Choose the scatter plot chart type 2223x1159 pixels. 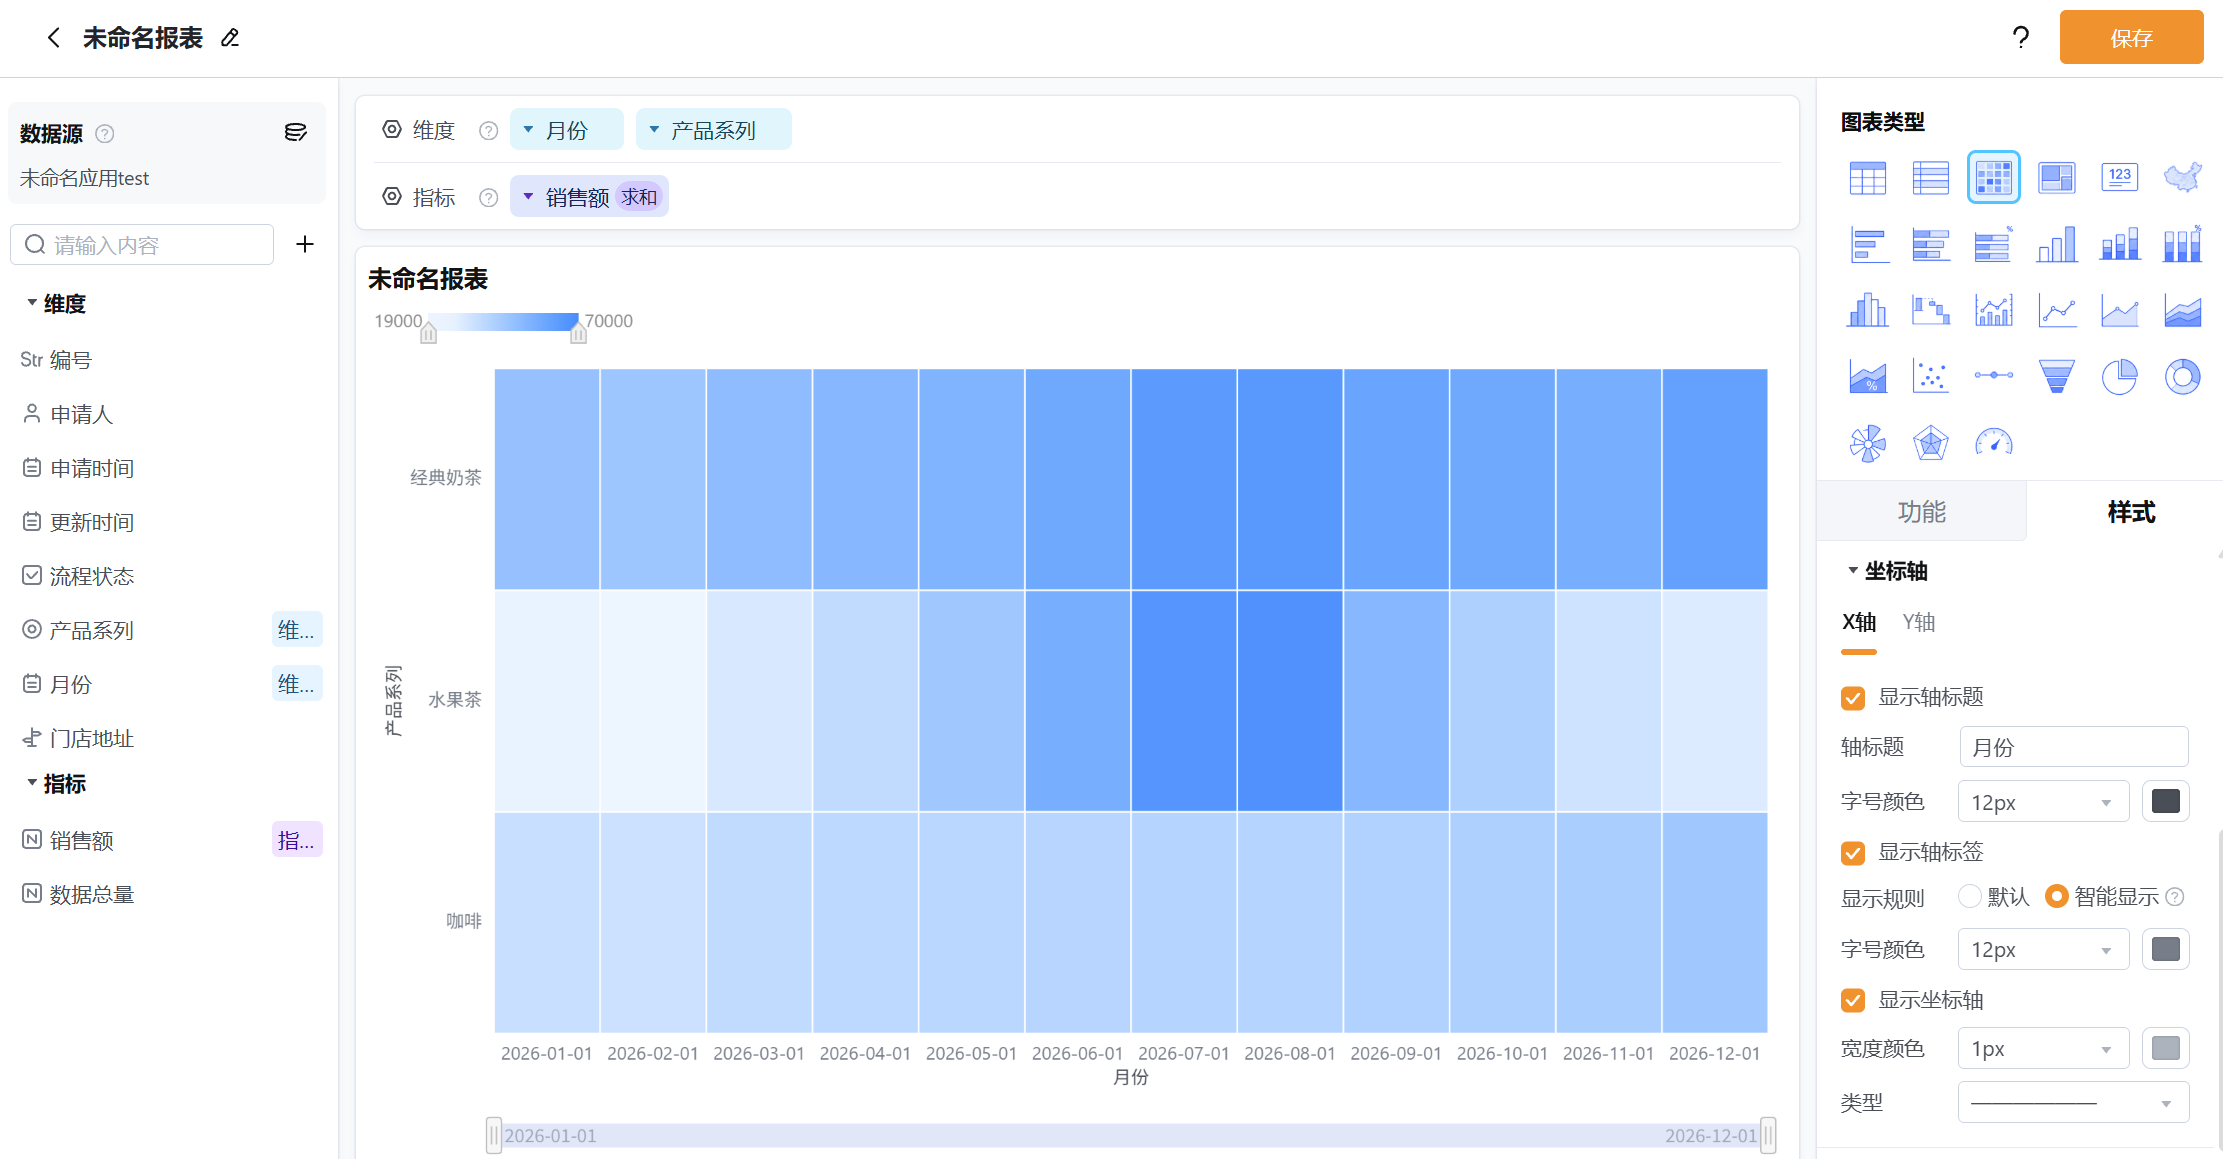1930,377
